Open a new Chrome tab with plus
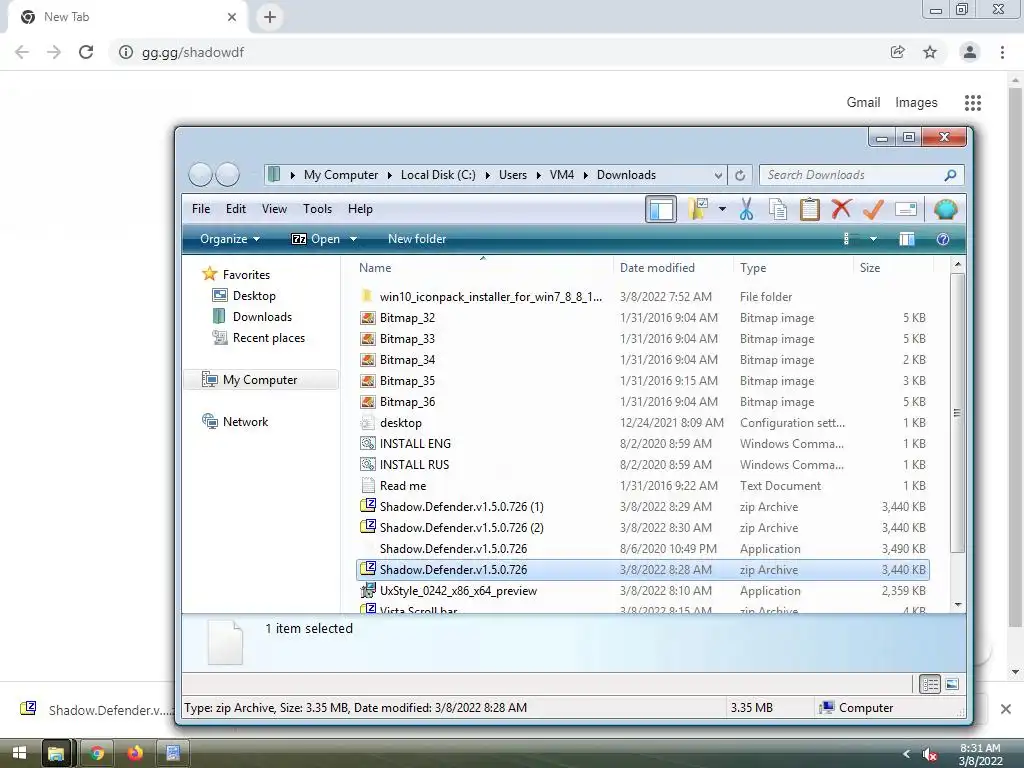This screenshot has width=1024, height=768. (x=270, y=17)
